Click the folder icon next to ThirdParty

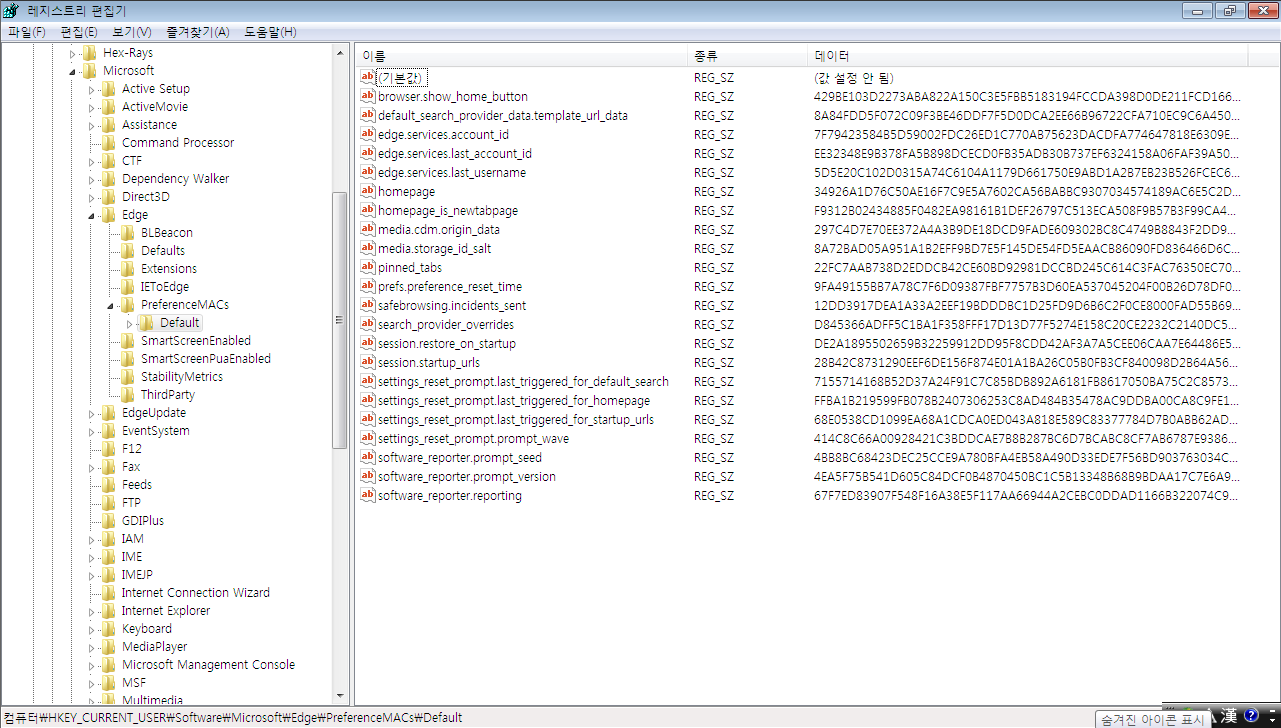point(128,395)
